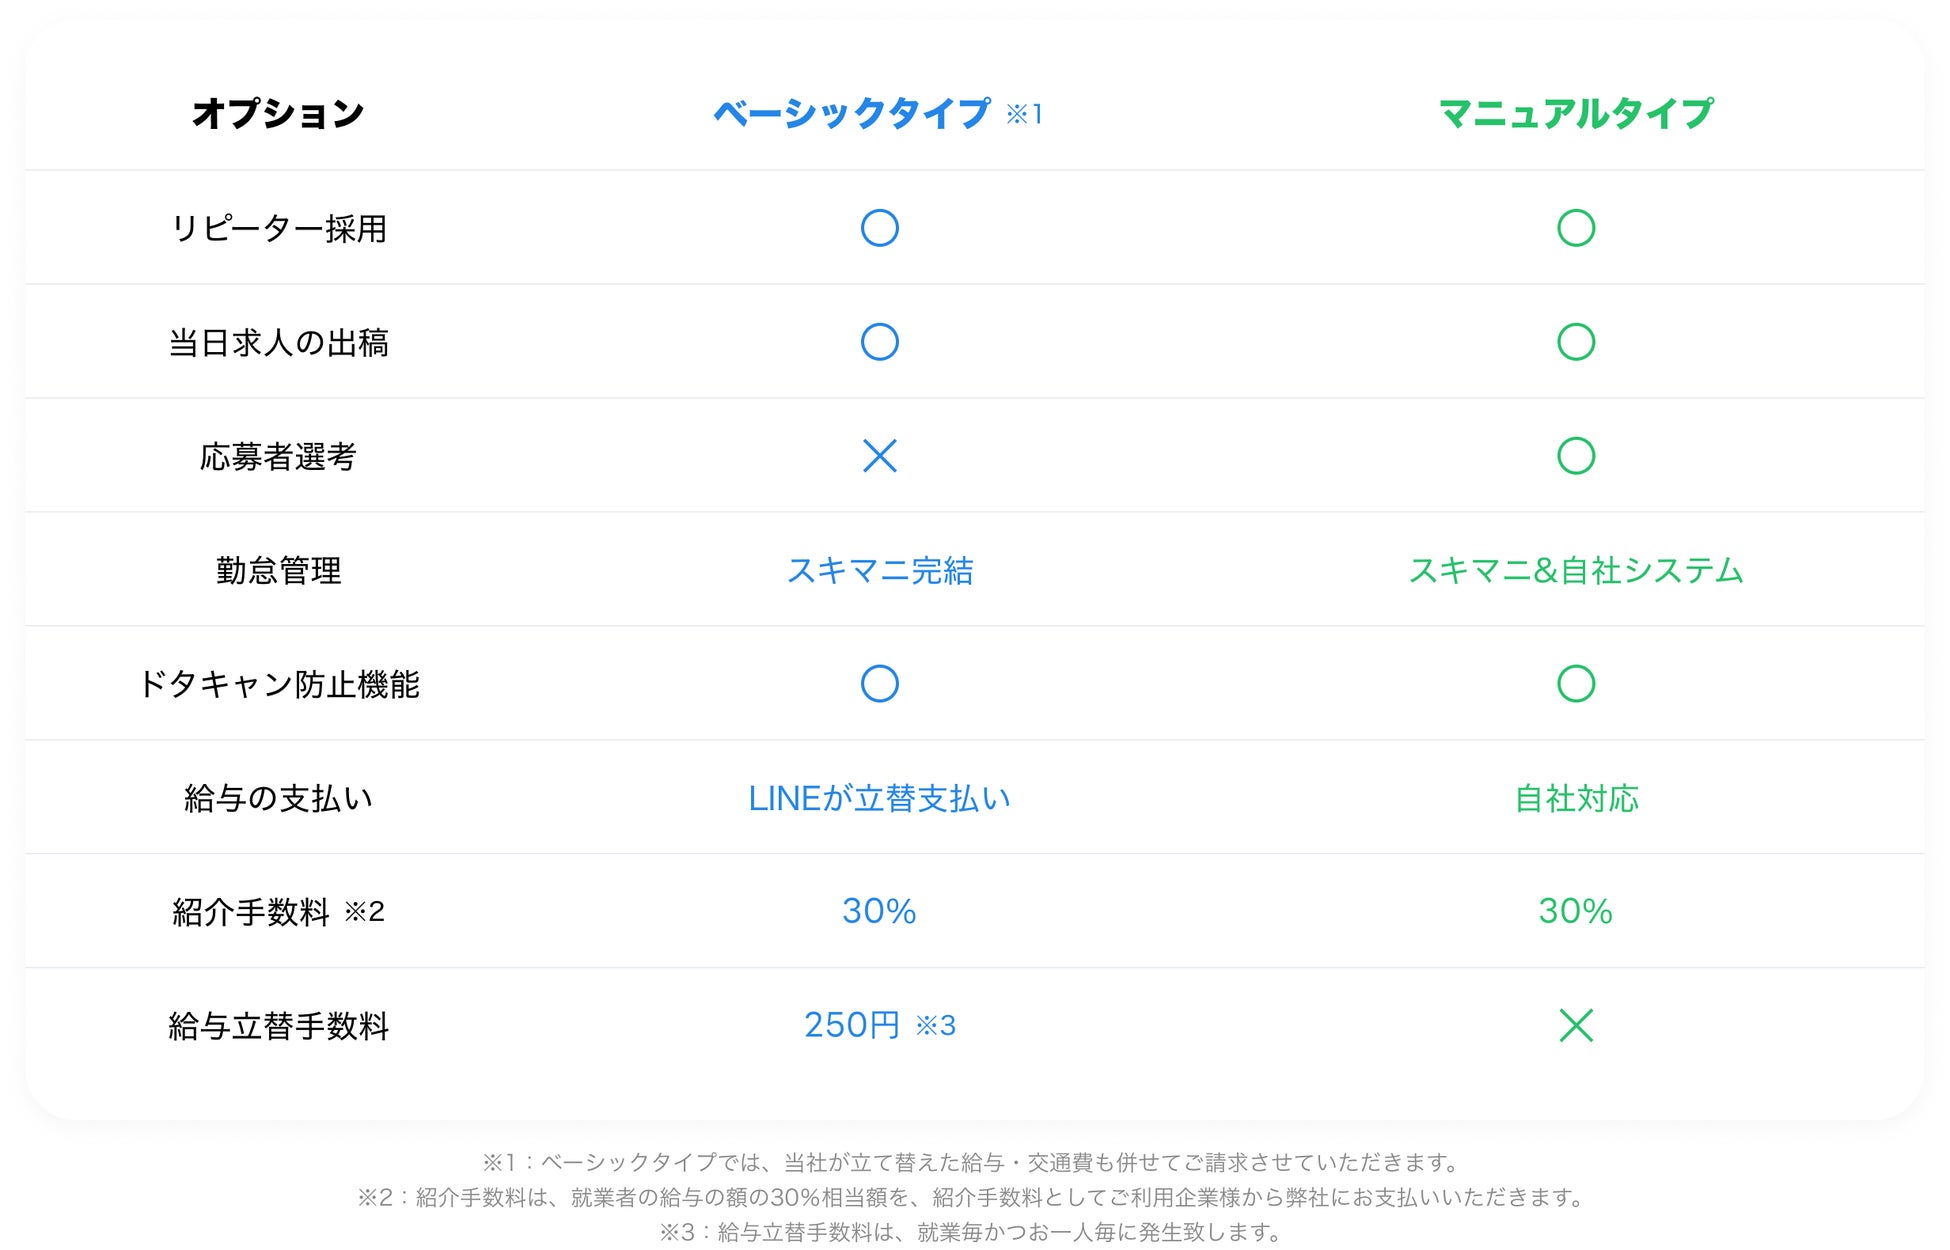Select the マニュアルタイプ column header
The image size is (1950, 1250).
(x=1575, y=113)
